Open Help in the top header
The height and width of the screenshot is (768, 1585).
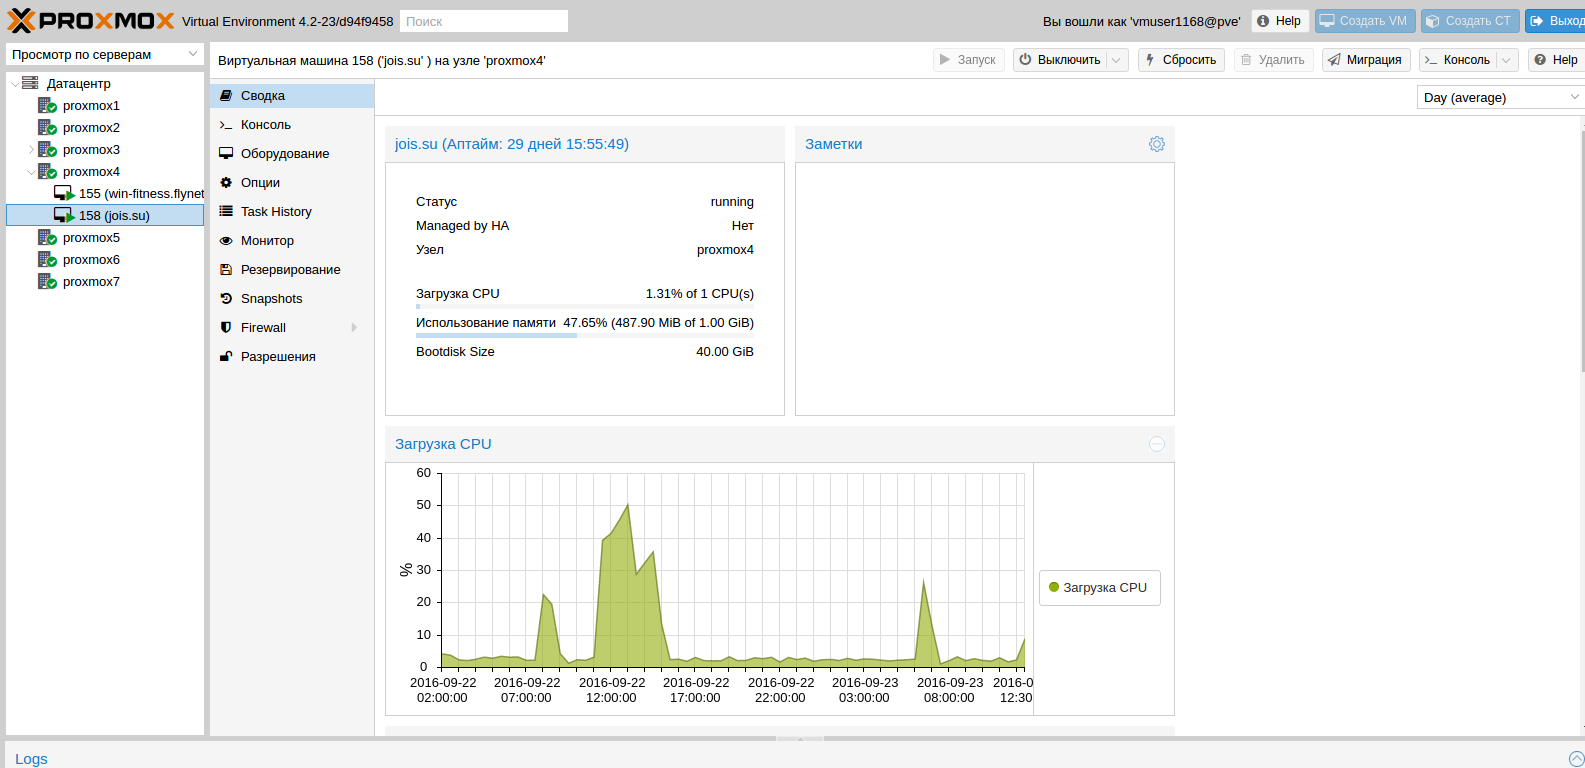[x=1280, y=21]
